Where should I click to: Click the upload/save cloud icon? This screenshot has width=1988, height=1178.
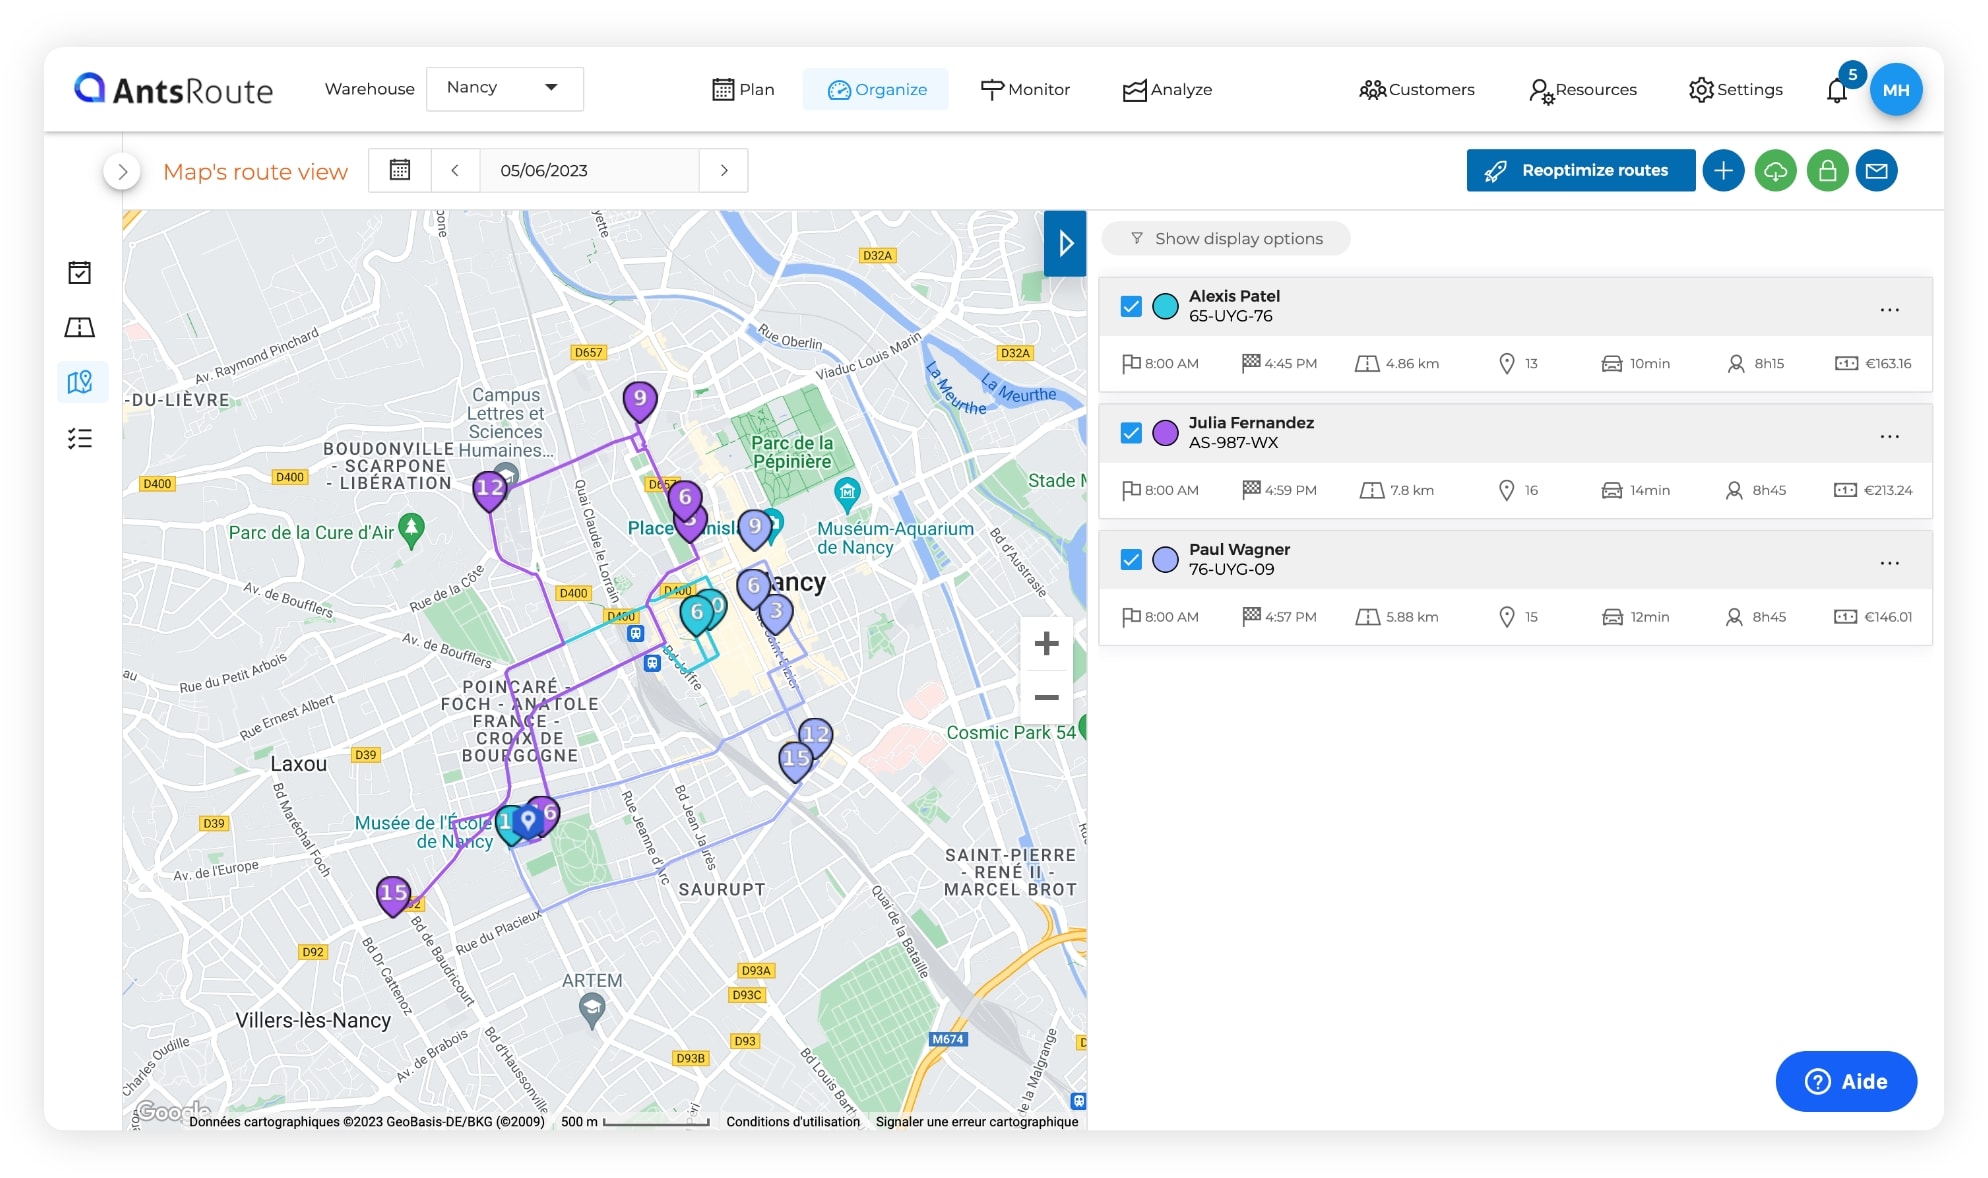coord(1776,168)
